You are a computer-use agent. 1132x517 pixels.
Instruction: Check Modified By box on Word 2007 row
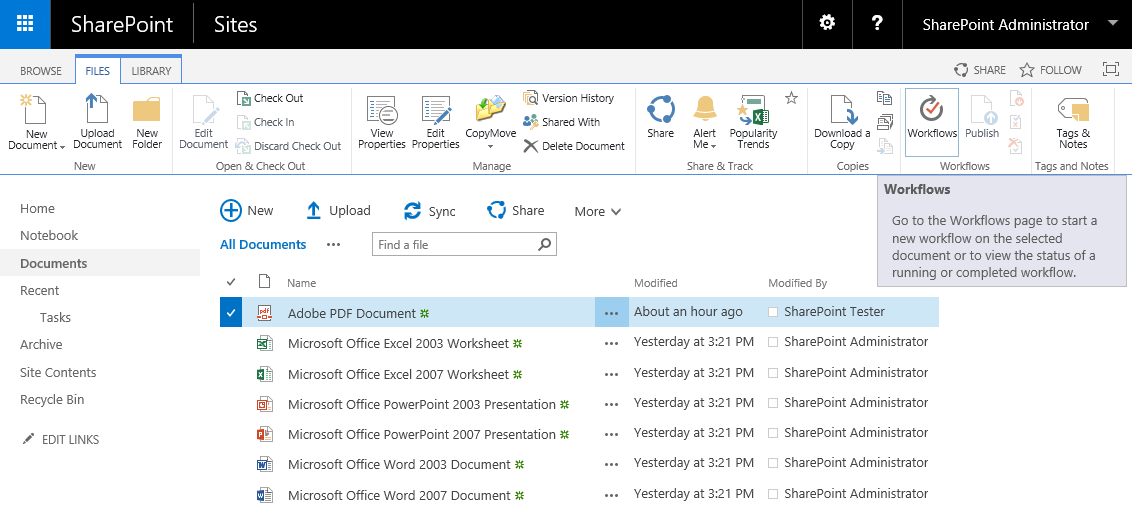click(x=773, y=495)
